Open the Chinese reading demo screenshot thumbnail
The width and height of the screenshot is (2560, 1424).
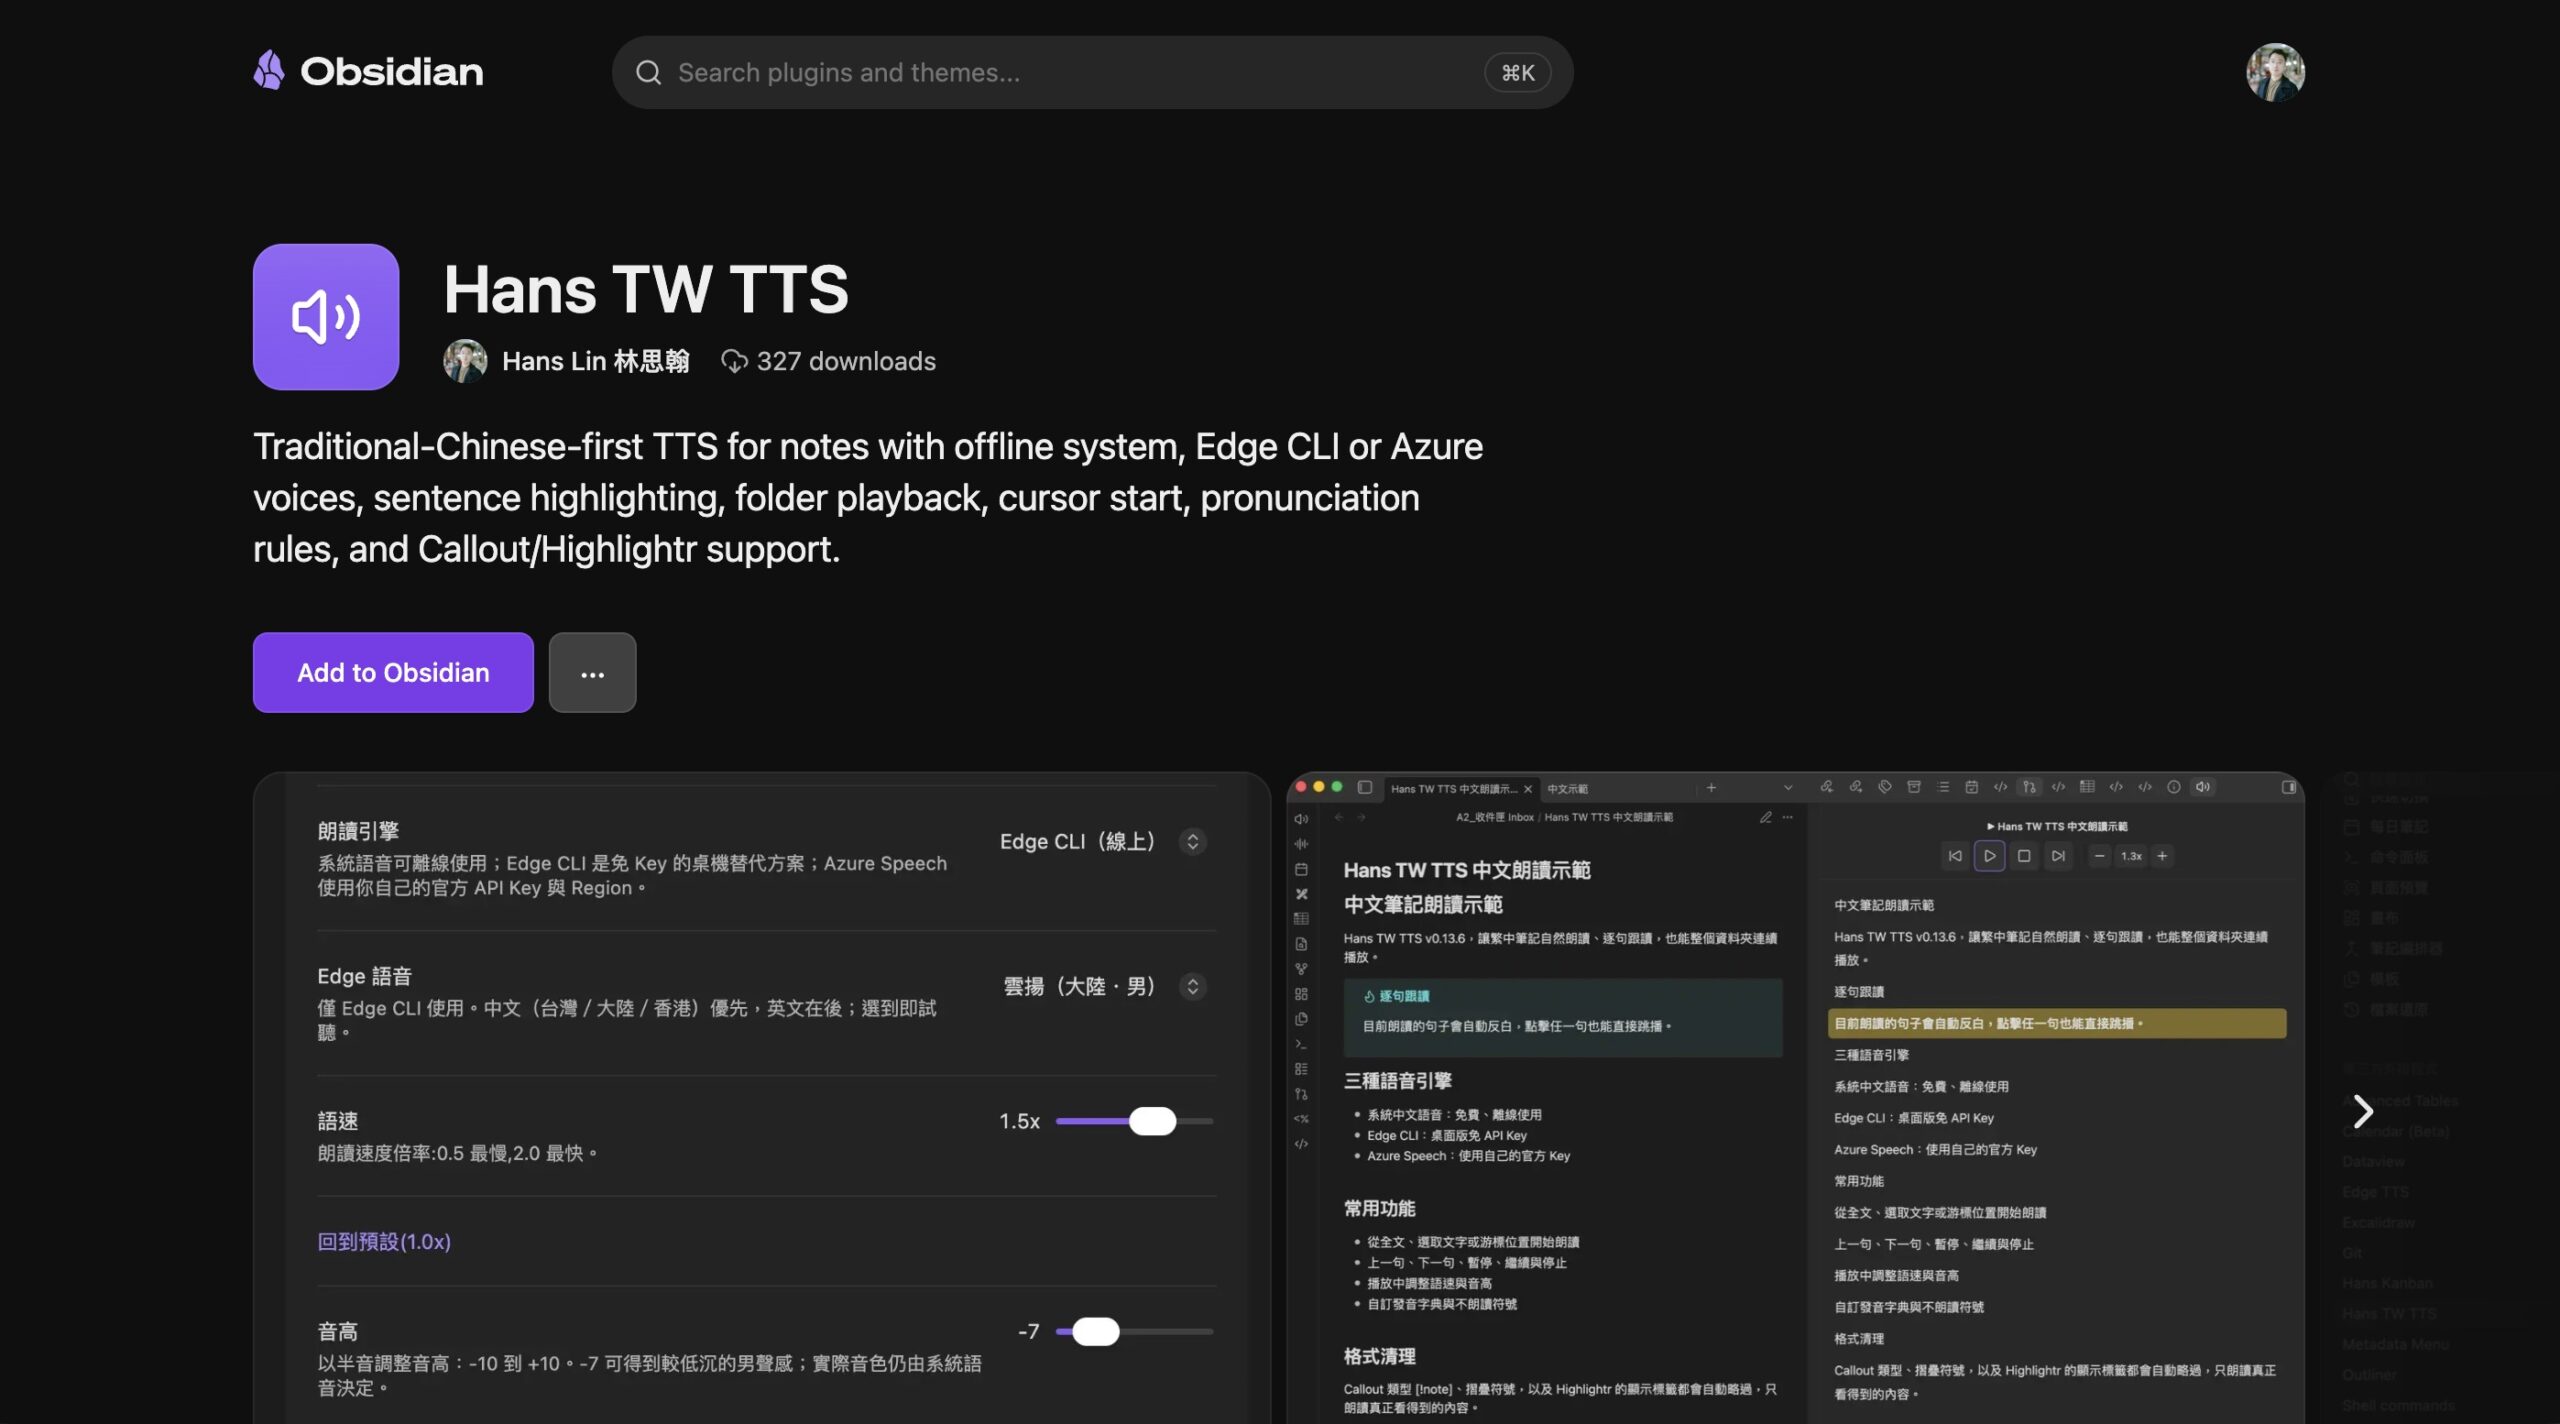pos(1795,1098)
